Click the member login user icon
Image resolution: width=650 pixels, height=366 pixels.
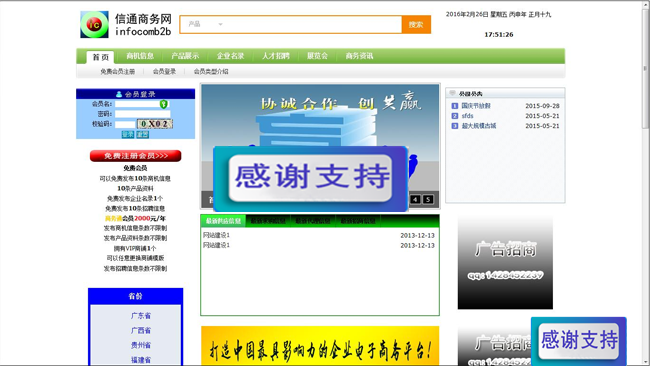[x=119, y=94]
